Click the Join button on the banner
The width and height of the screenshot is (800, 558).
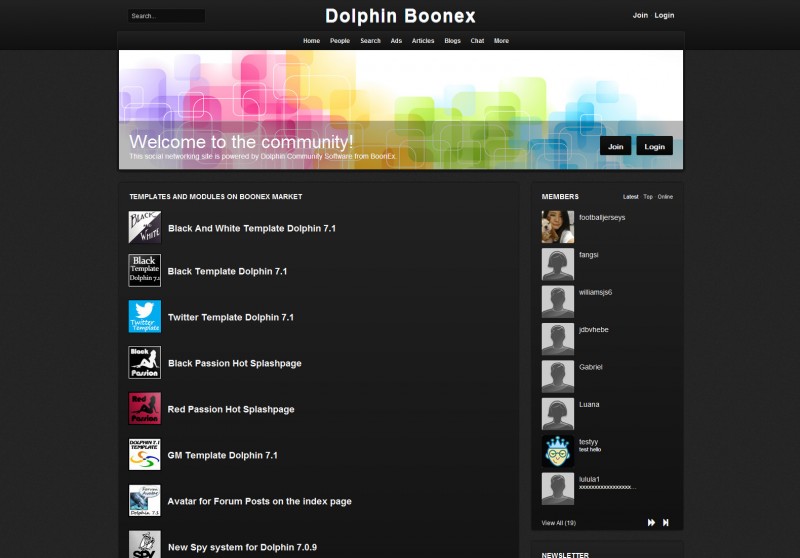615,146
